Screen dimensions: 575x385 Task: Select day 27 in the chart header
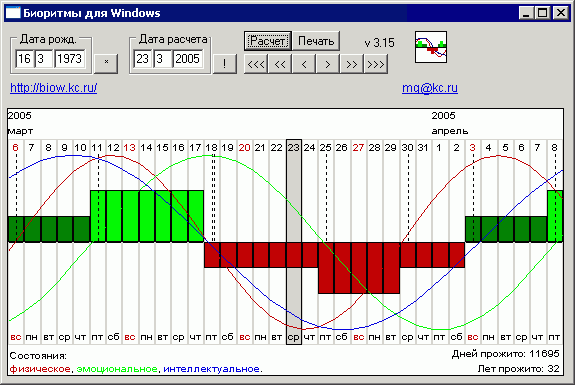pos(358,147)
